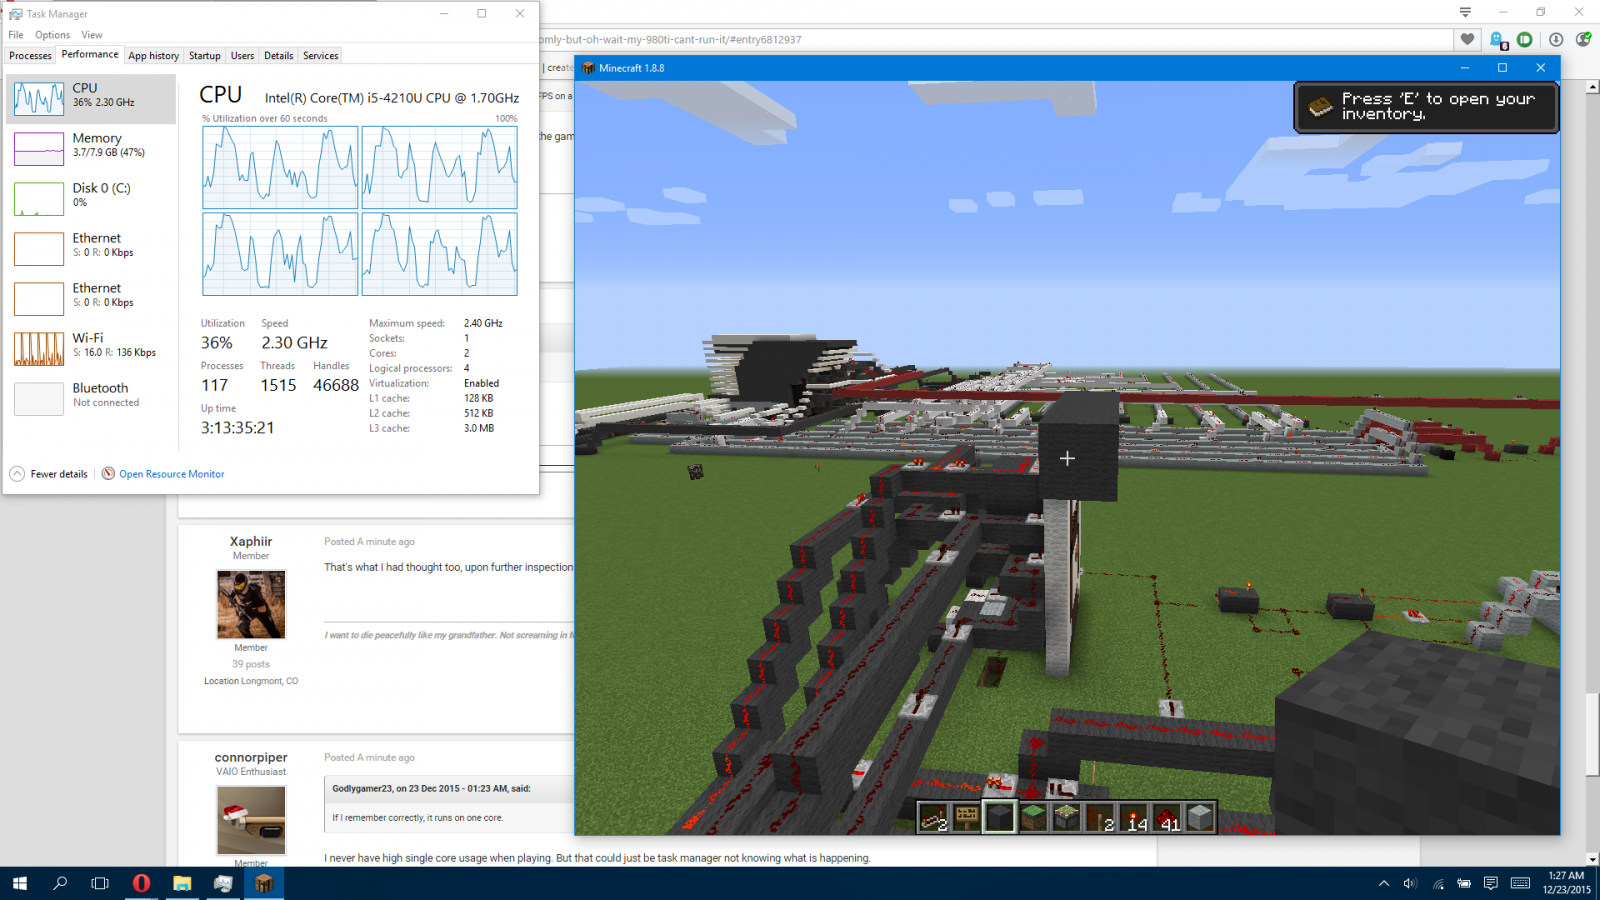Select redstone dust stack of 41

click(1166, 818)
